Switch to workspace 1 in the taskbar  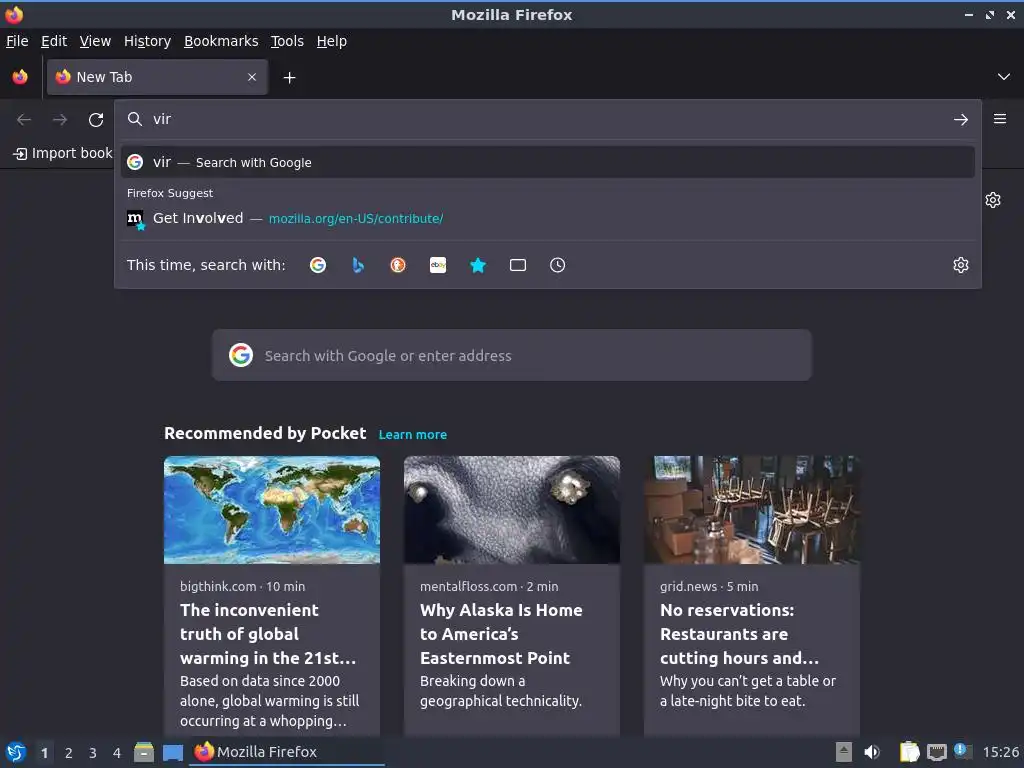44,753
